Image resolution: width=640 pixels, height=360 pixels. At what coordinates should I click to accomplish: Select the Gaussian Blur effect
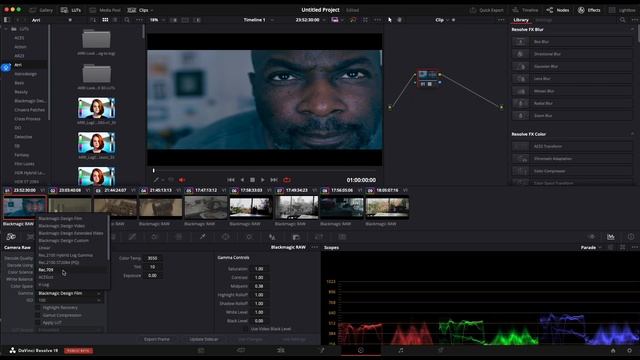coord(572,66)
